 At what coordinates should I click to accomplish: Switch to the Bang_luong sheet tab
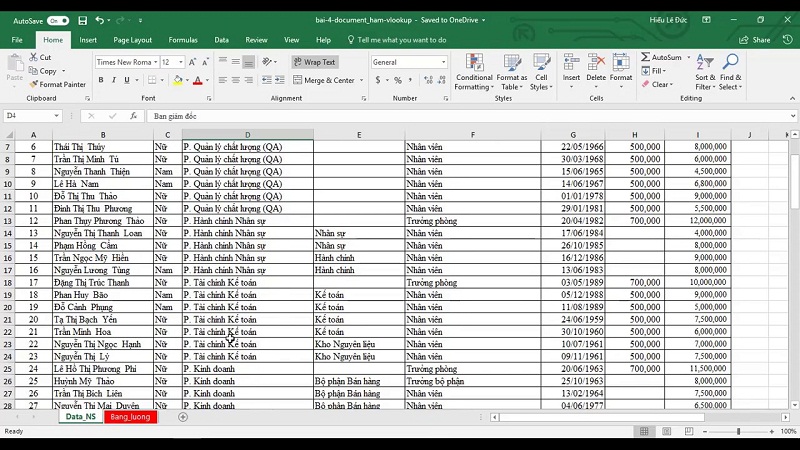tap(130, 417)
